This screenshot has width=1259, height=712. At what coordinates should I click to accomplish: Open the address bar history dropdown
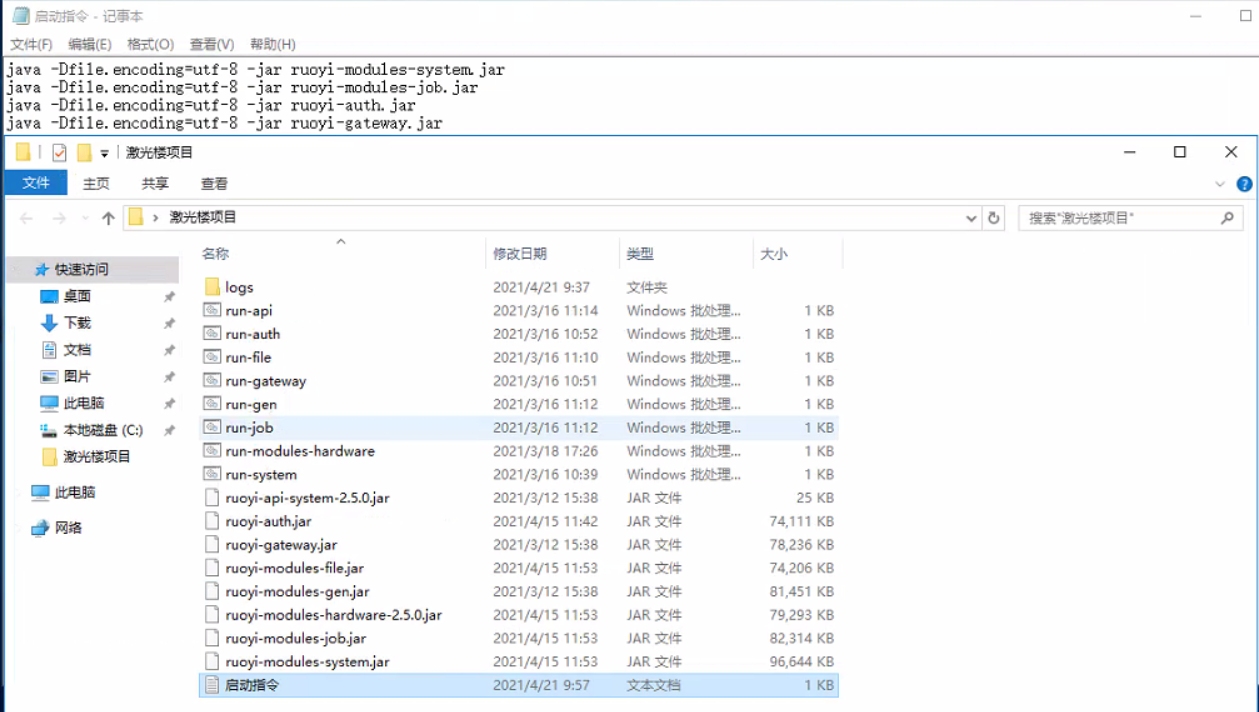click(x=971, y=218)
